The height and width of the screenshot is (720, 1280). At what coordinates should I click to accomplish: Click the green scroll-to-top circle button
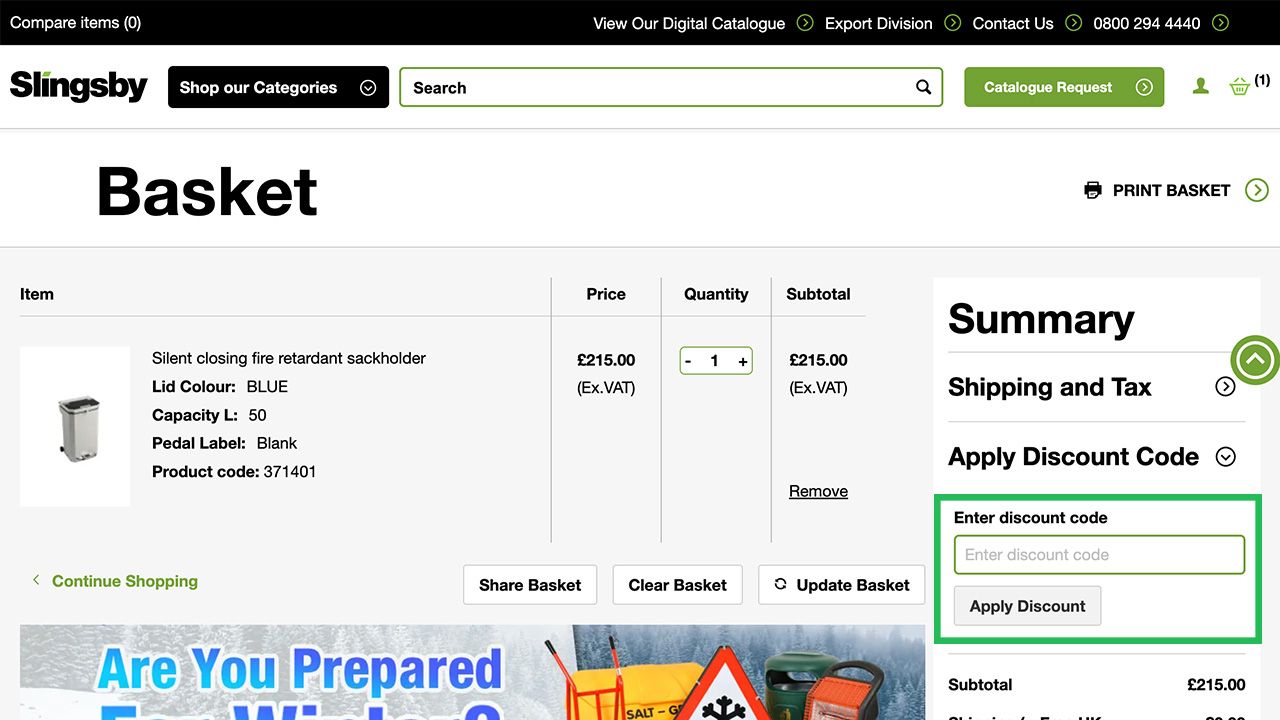(1255, 359)
